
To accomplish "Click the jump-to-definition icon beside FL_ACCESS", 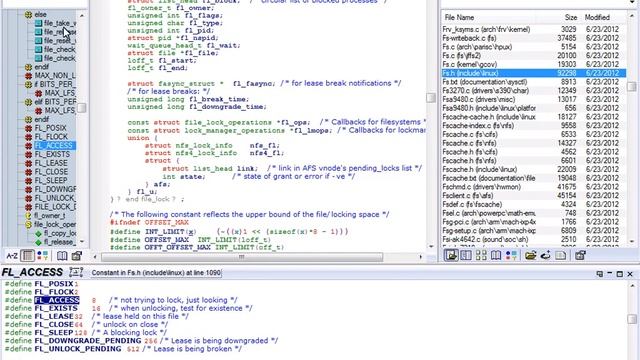I will click(76, 272).
